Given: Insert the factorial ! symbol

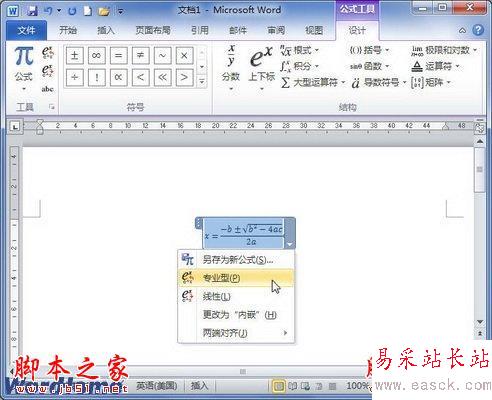Looking at the screenshot, I should tap(97, 77).
